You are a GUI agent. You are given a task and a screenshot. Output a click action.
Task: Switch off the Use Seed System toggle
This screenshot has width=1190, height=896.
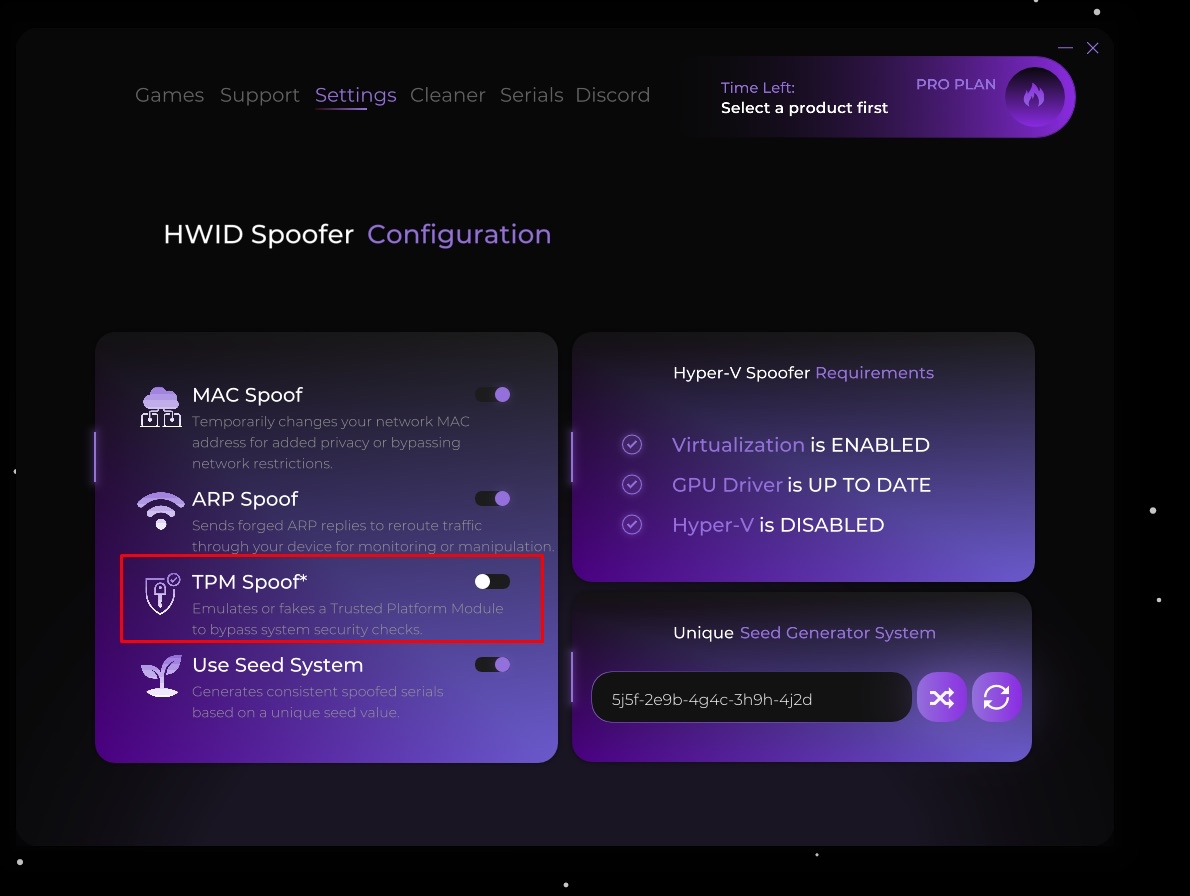click(x=493, y=665)
